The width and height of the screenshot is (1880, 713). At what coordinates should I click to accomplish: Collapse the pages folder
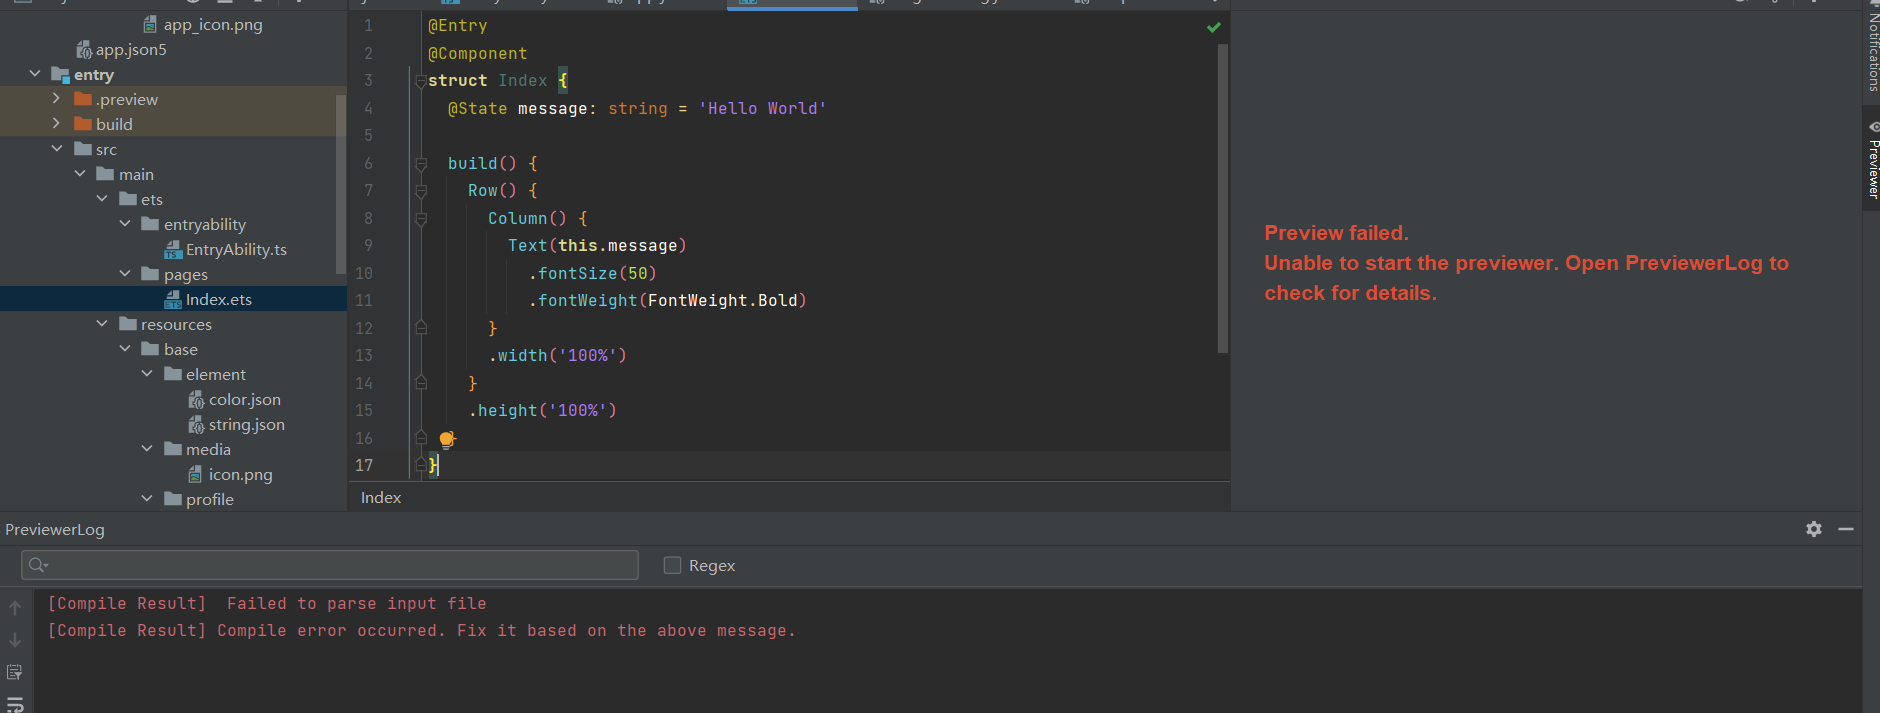(125, 274)
